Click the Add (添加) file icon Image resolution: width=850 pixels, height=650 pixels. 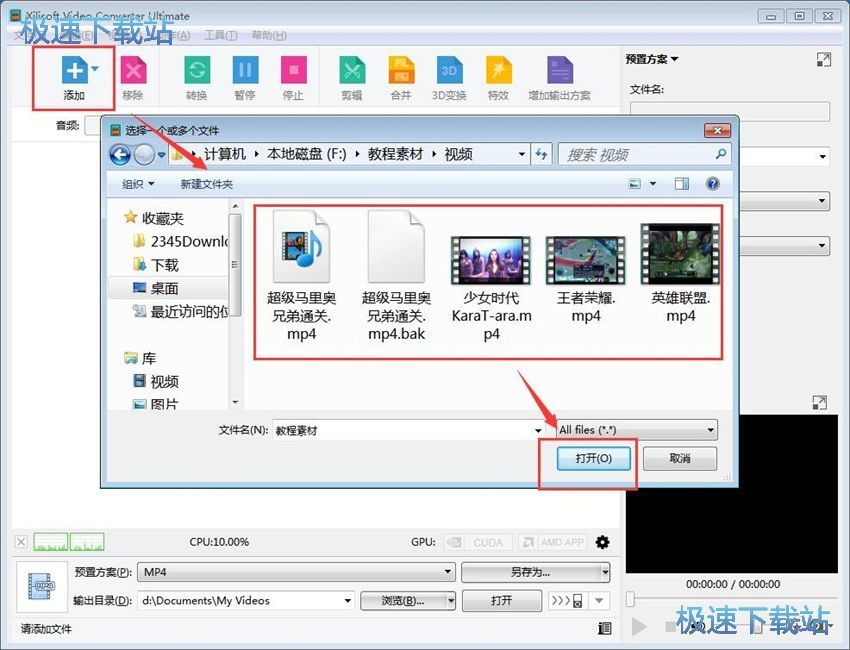tap(75, 70)
